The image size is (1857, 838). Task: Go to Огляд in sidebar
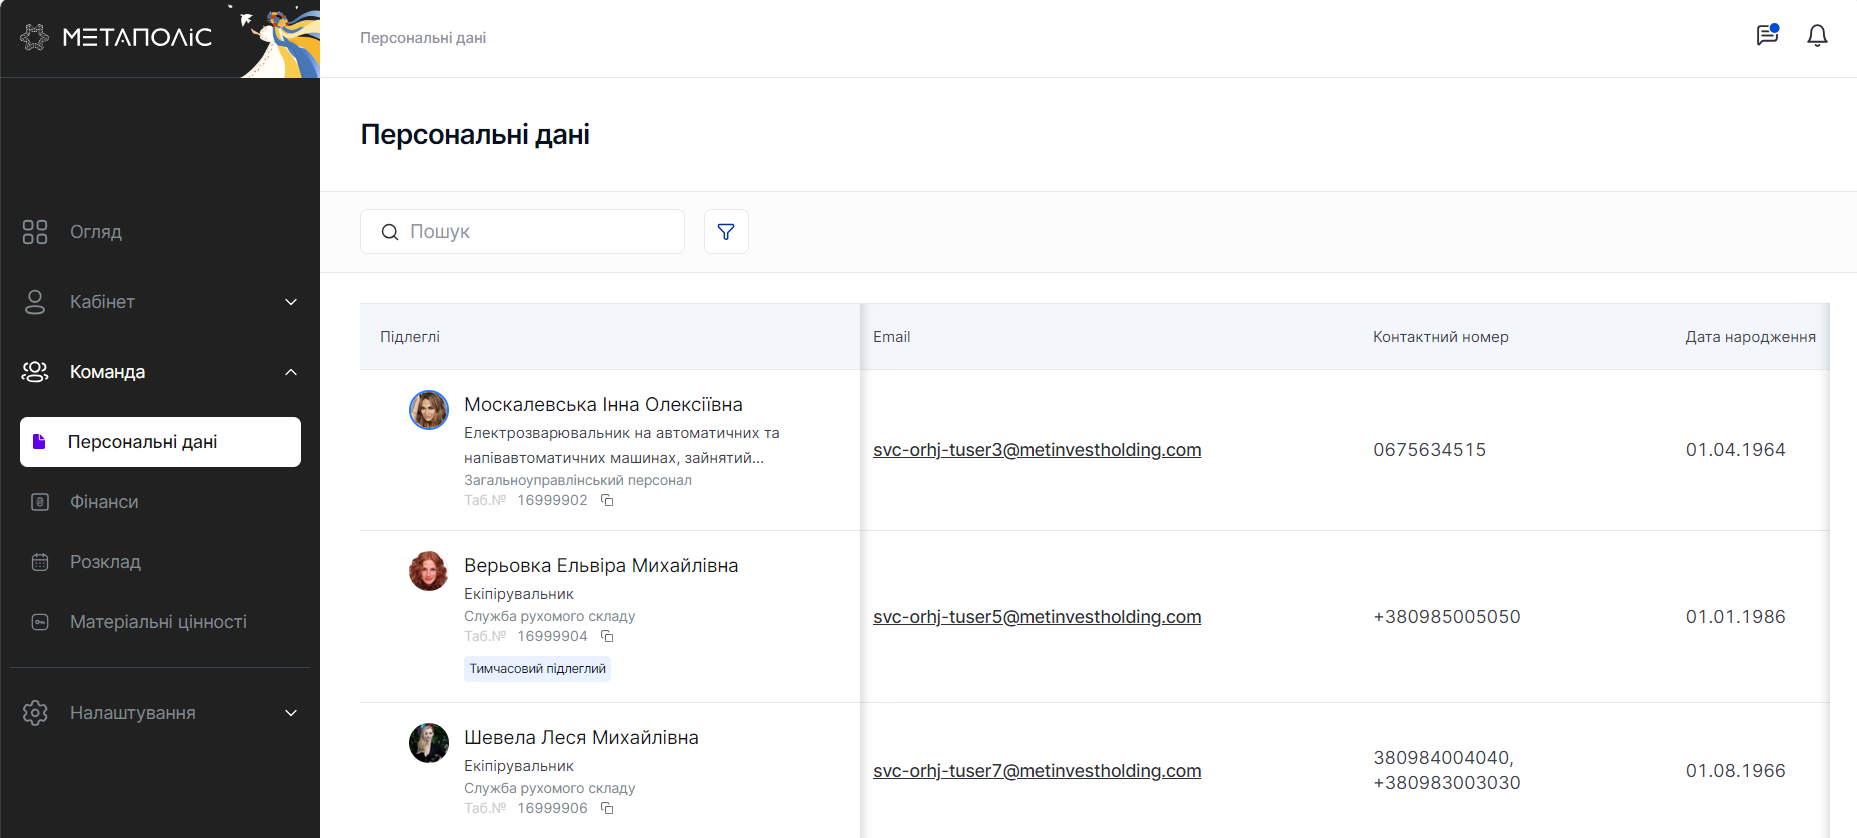96,232
